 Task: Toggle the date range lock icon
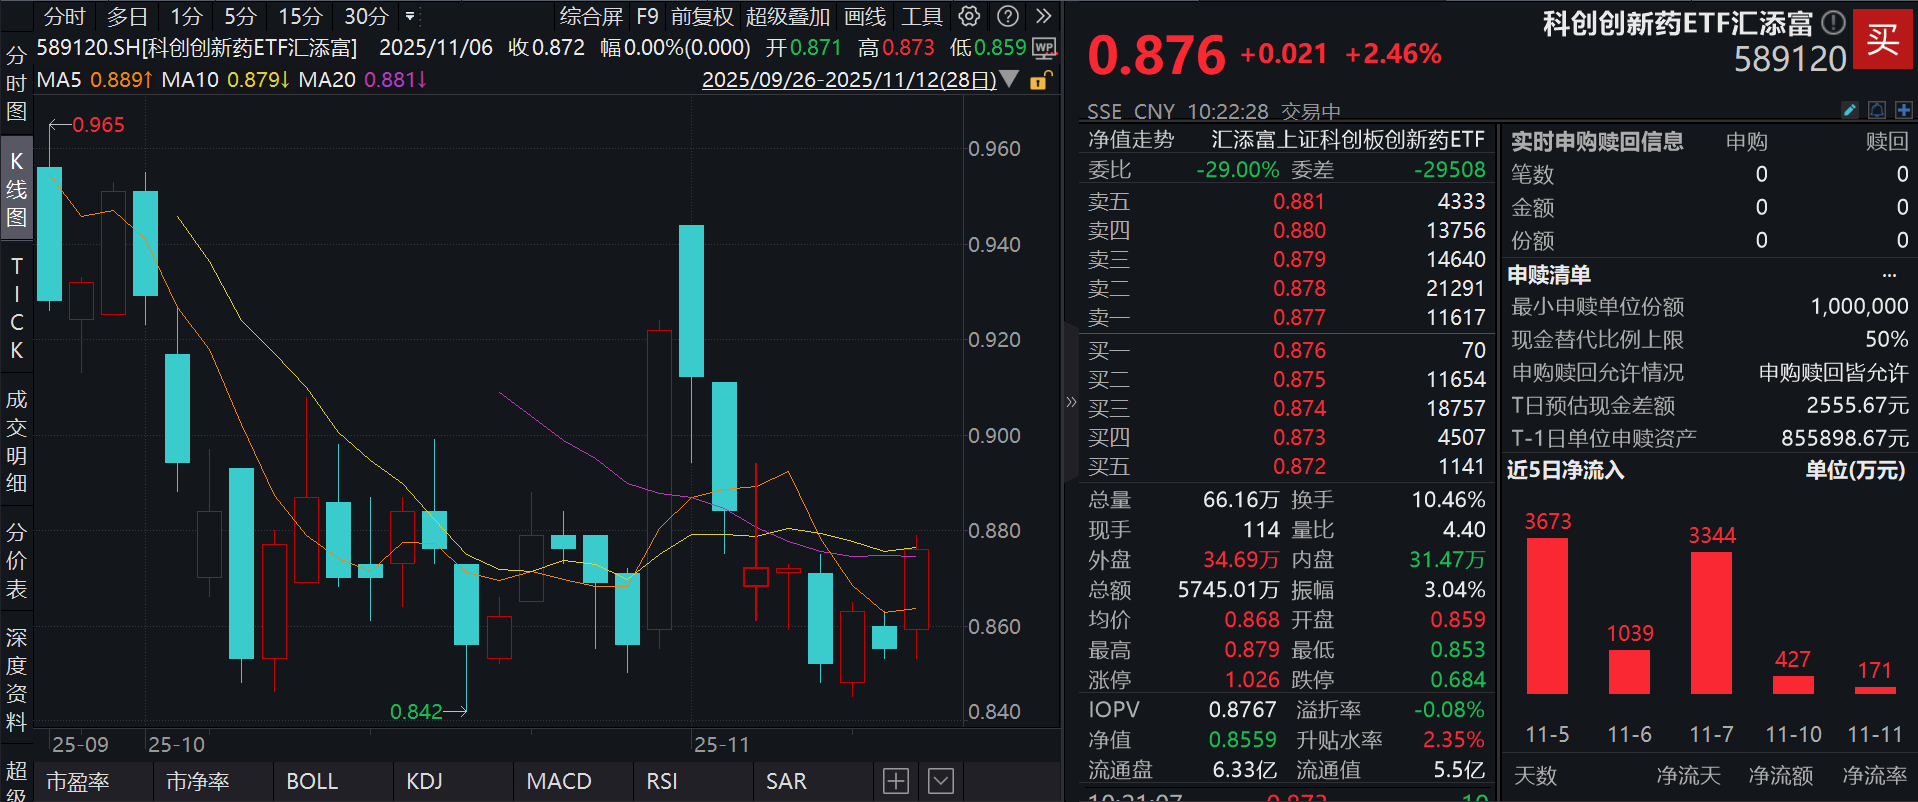pos(1041,80)
